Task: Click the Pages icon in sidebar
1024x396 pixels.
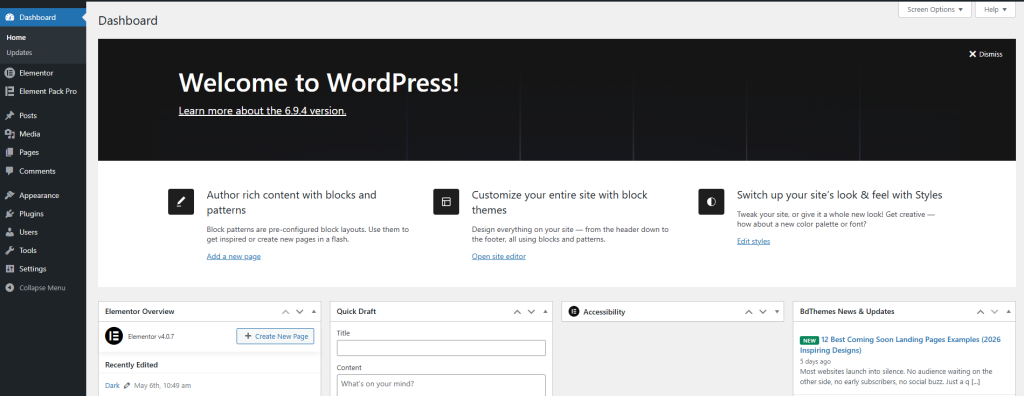Action: click(x=10, y=152)
